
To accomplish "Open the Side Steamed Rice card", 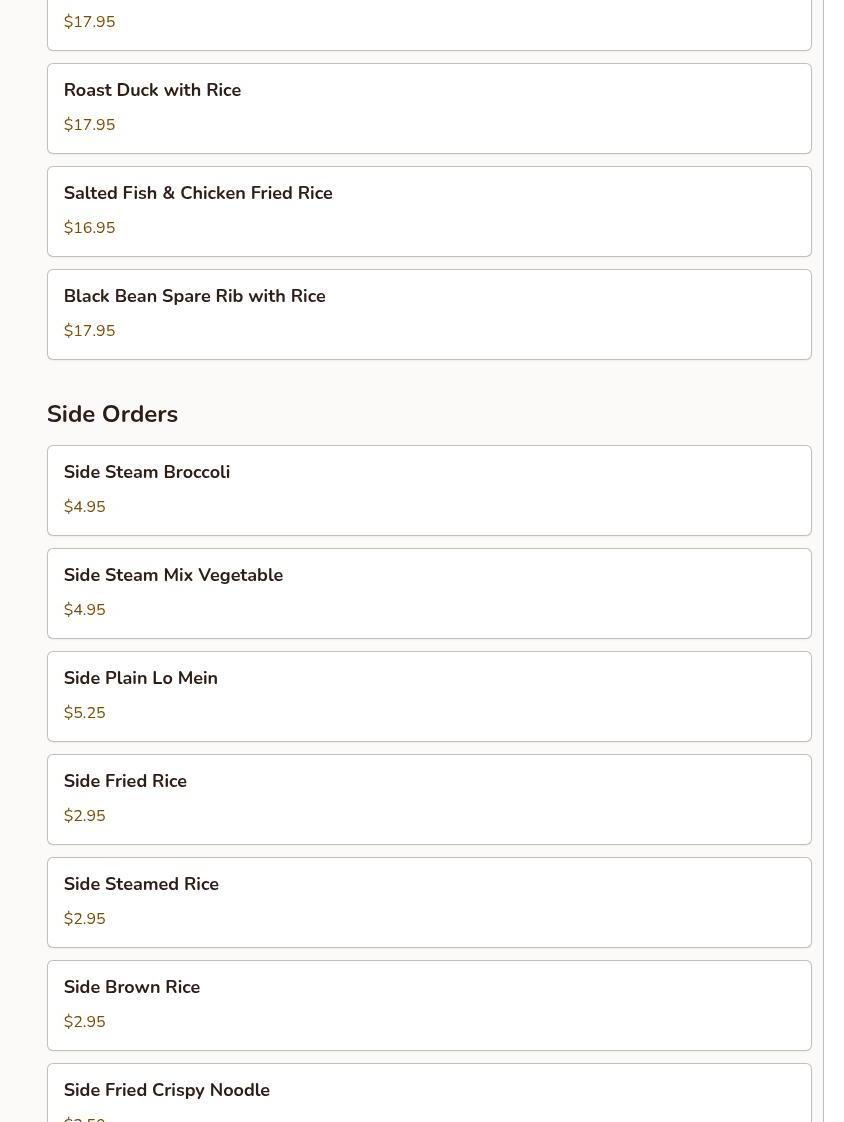I will [429, 903].
